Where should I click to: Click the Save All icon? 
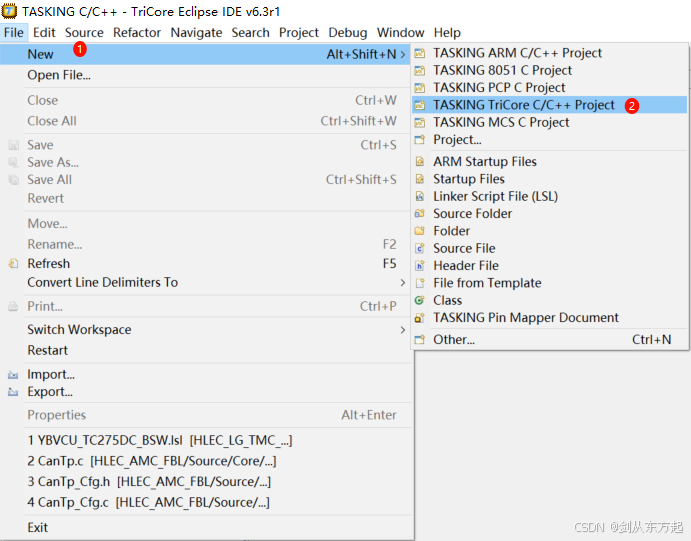pyautogui.click(x=14, y=180)
